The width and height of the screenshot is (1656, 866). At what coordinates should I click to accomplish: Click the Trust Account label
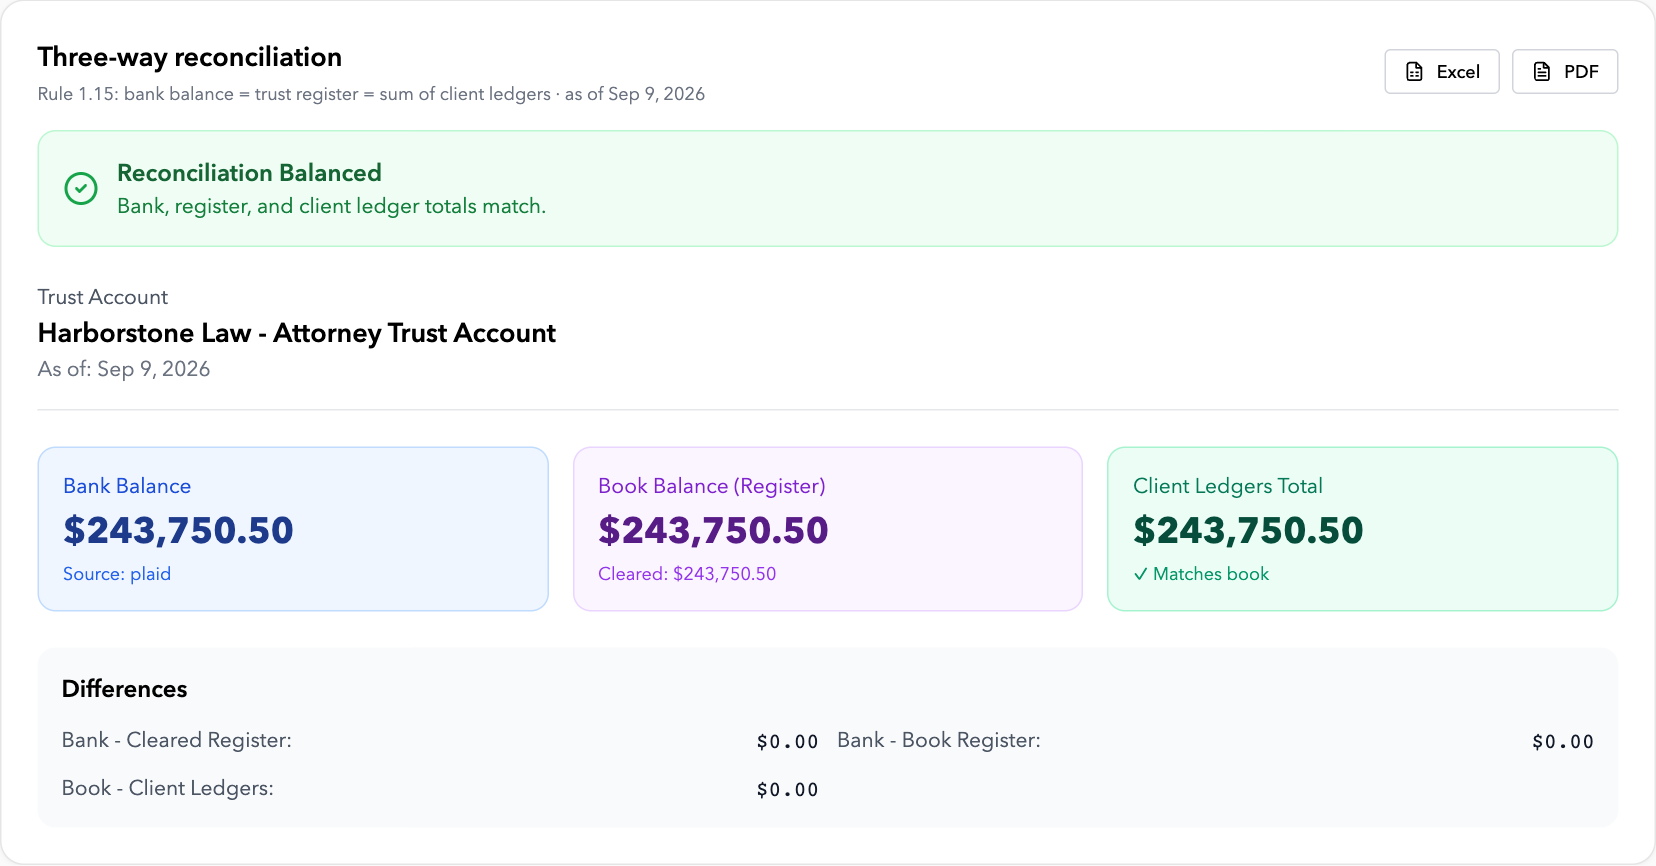[x=103, y=297]
